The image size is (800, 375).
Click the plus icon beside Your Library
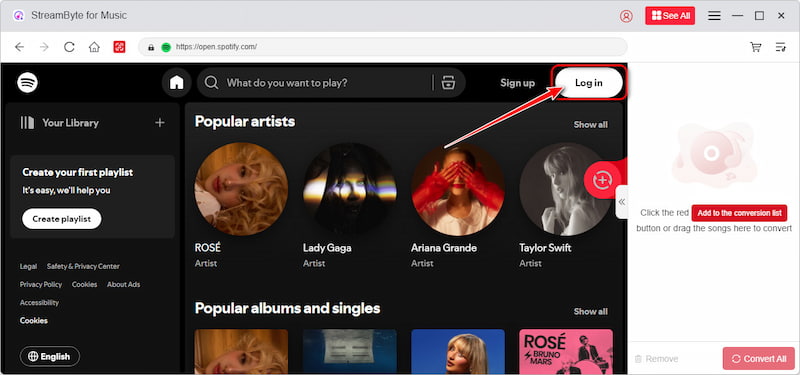click(160, 122)
